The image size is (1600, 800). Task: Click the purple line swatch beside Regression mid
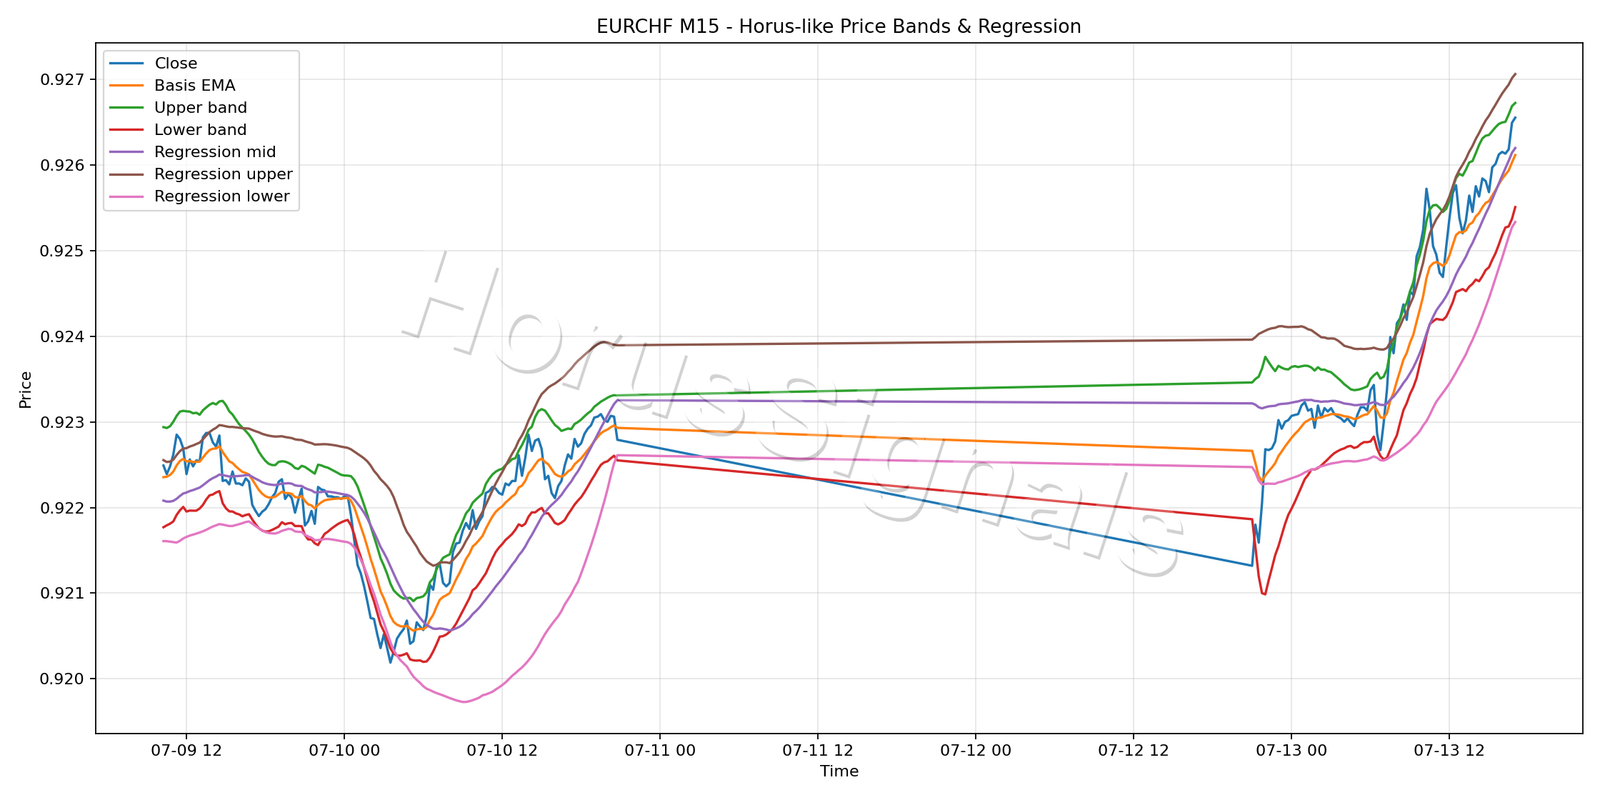tap(127, 152)
